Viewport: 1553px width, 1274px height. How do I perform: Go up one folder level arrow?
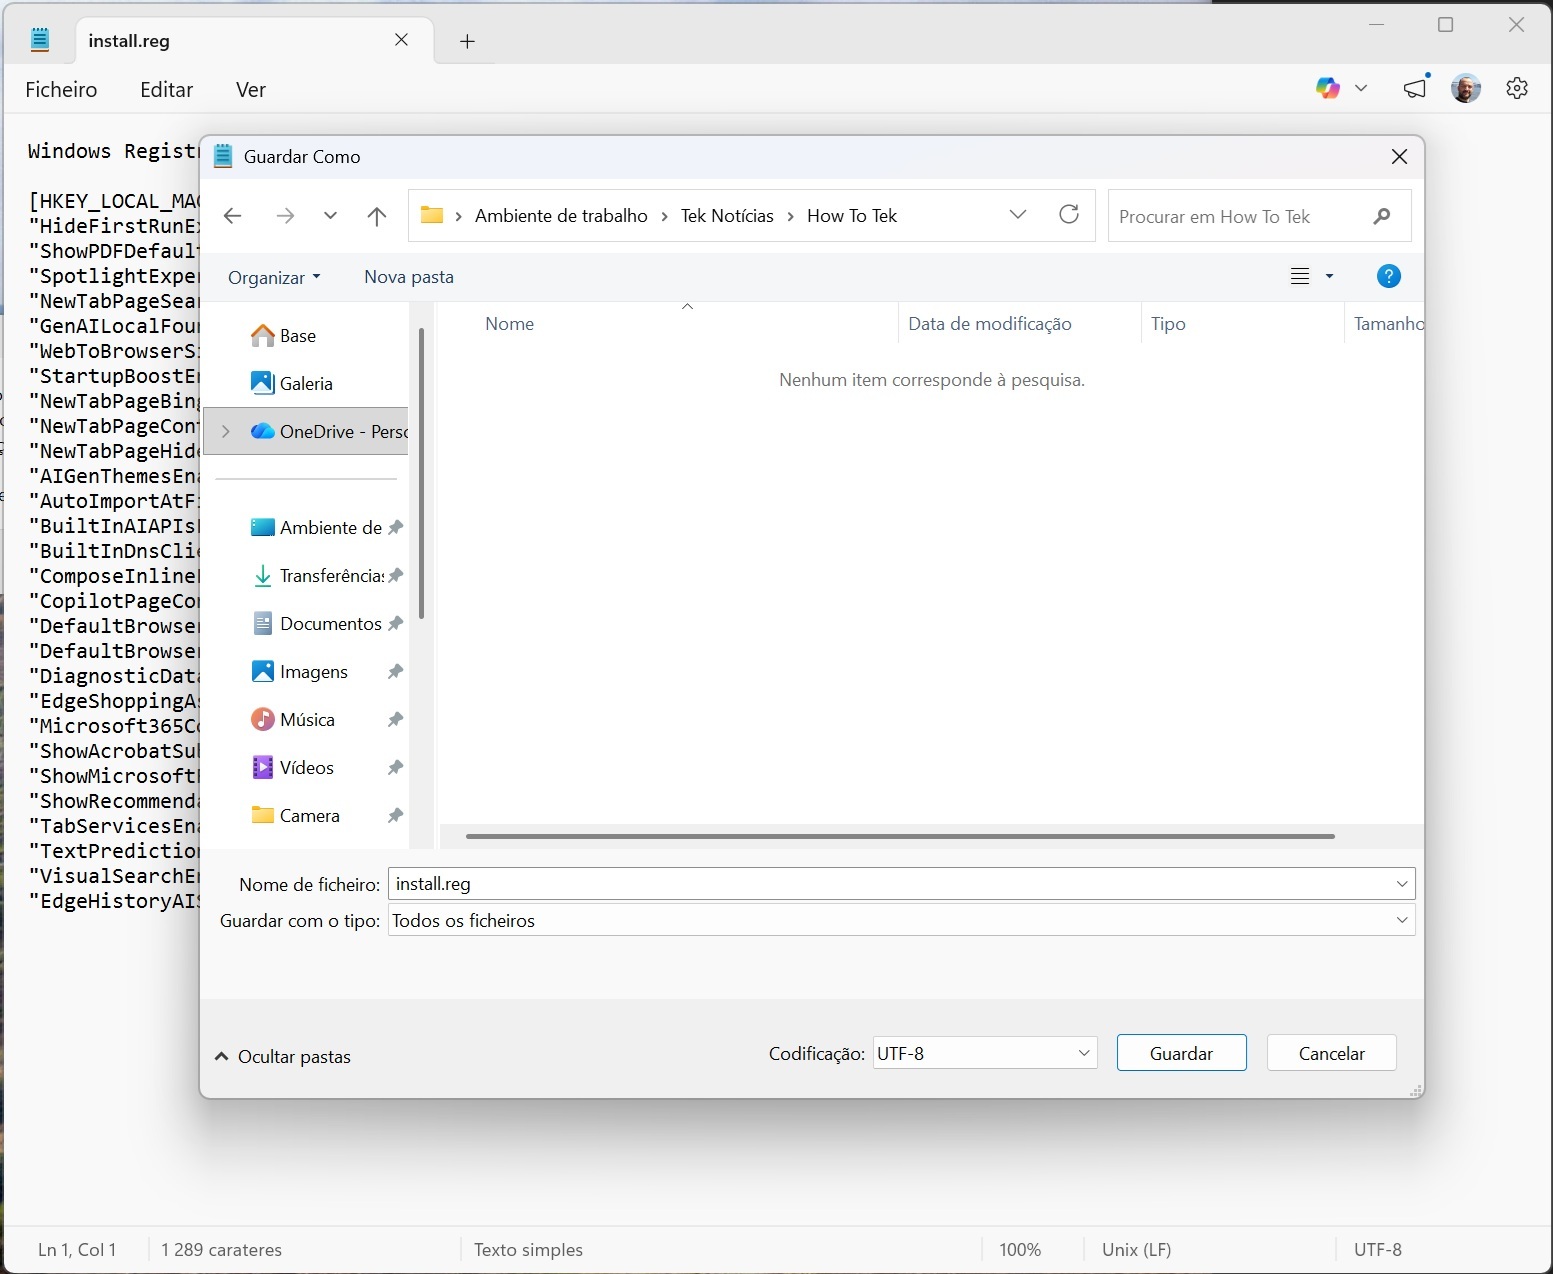[377, 216]
